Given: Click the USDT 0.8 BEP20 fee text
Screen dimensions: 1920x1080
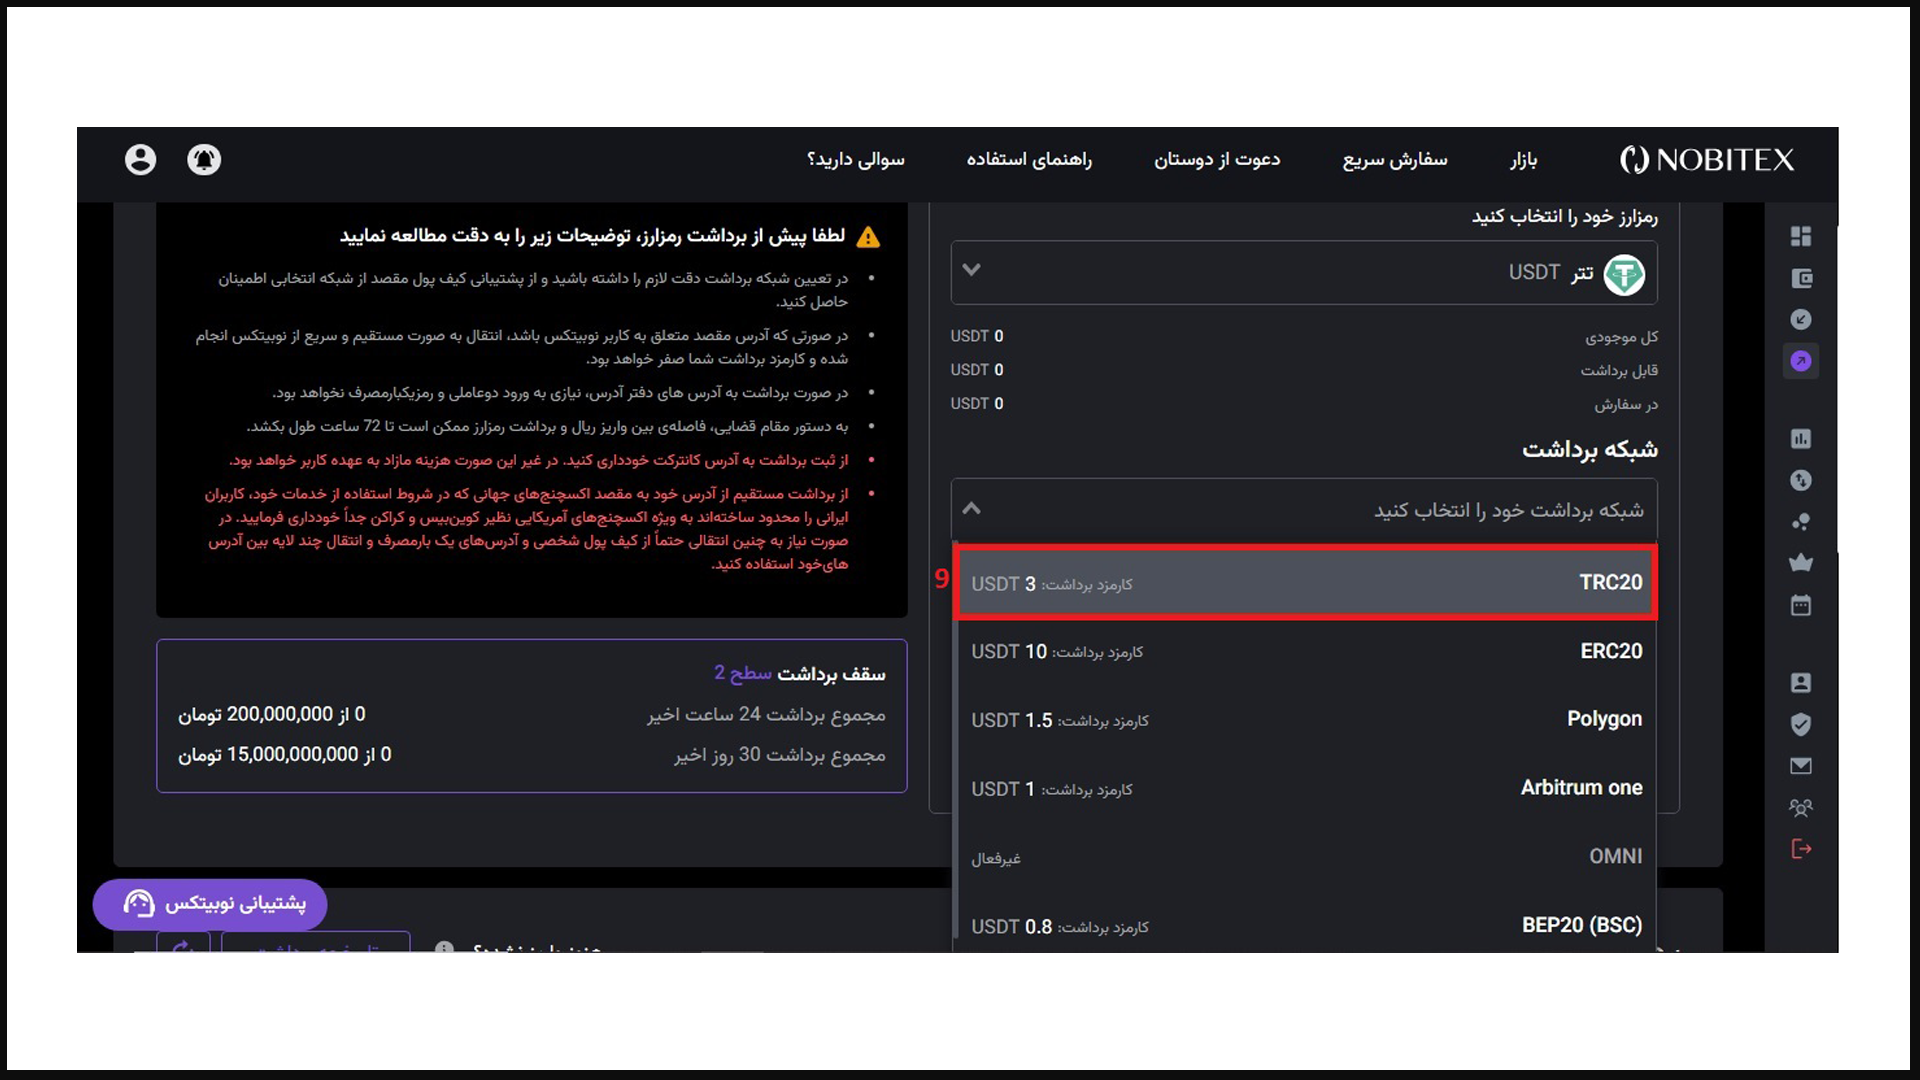Looking at the screenshot, I should (x=1060, y=927).
